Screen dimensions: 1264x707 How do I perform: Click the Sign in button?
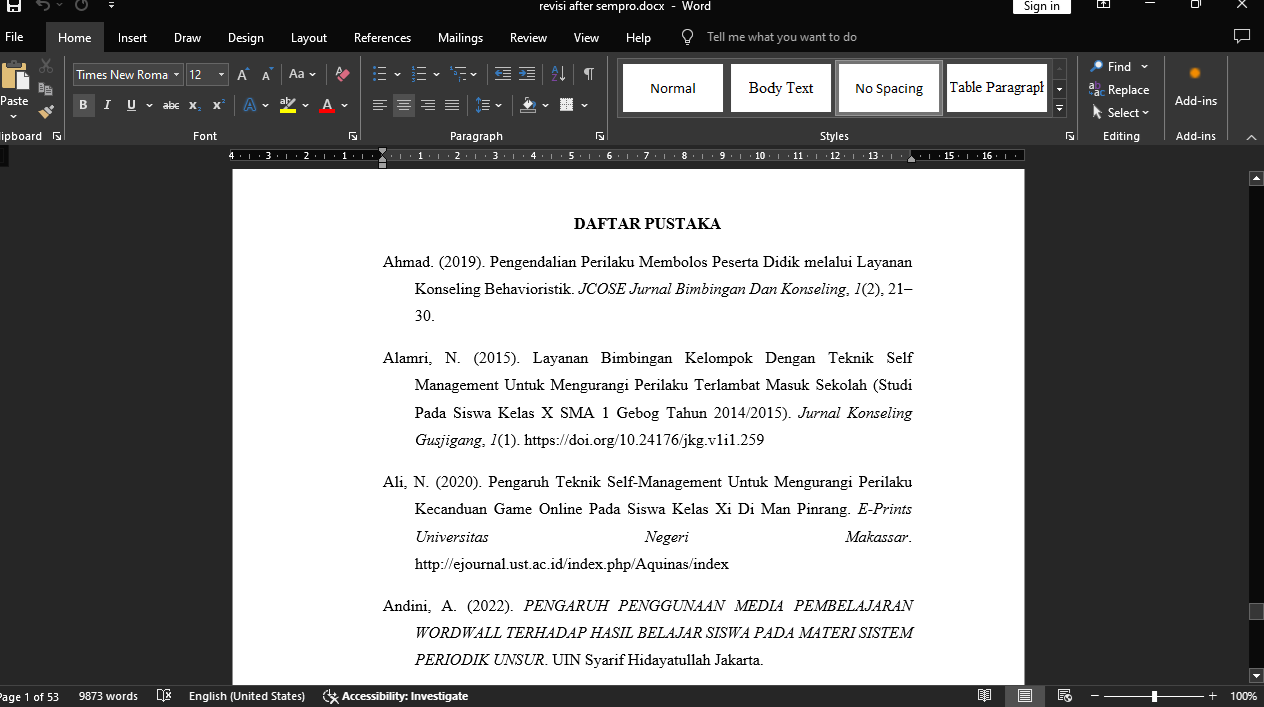(x=1041, y=6)
